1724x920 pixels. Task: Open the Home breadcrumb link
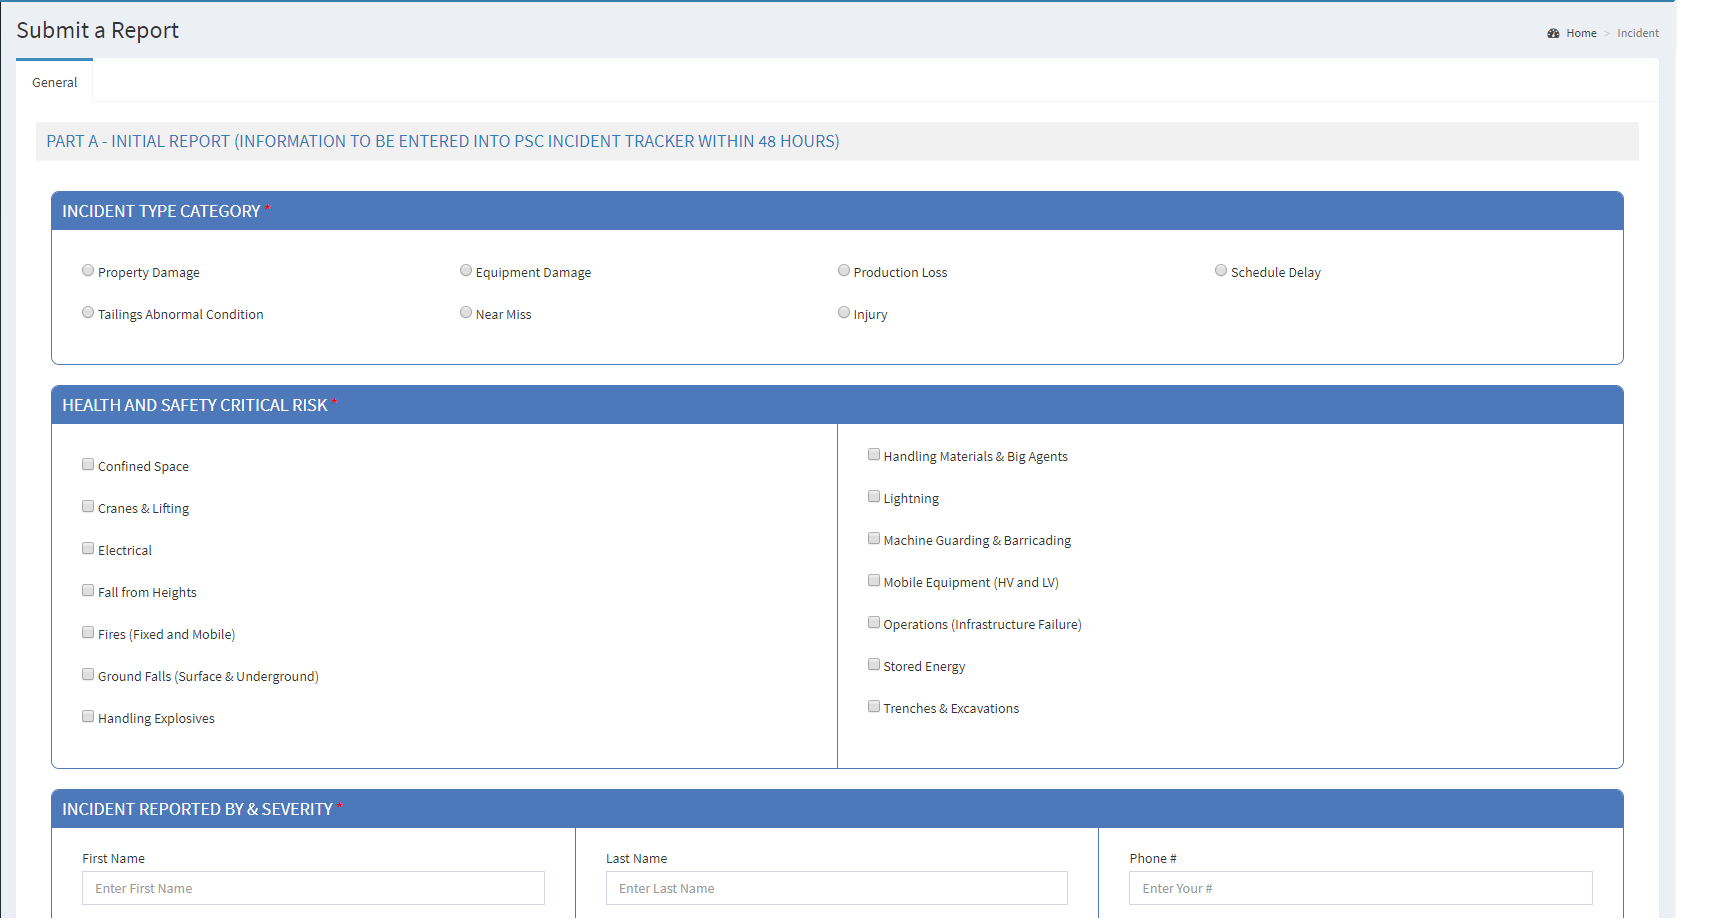click(1581, 33)
